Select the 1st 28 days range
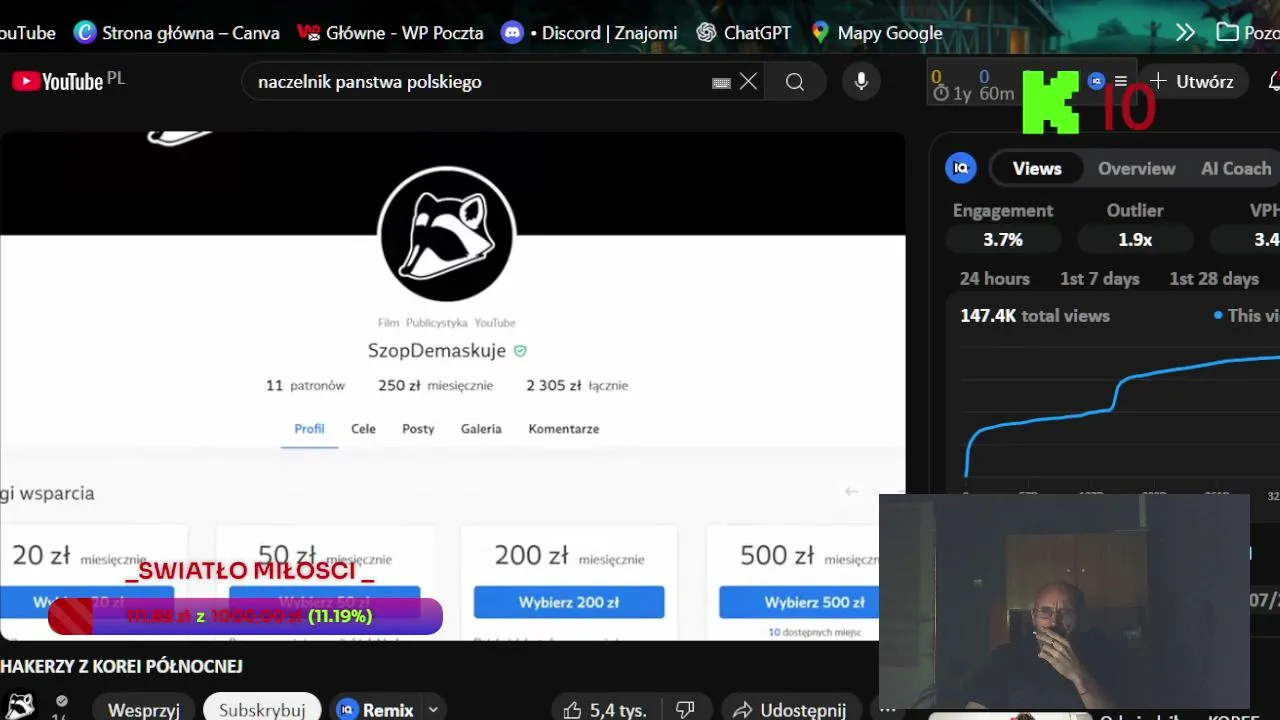The height and width of the screenshot is (720, 1280). pyautogui.click(x=1214, y=279)
